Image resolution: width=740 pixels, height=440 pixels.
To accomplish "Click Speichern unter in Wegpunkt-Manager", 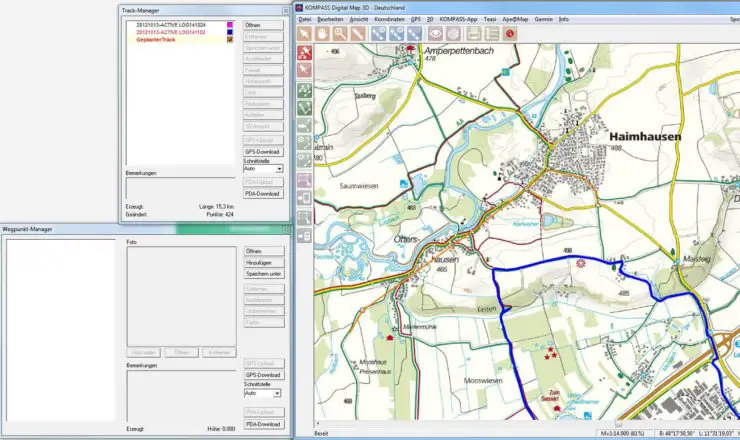I will [264, 274].
